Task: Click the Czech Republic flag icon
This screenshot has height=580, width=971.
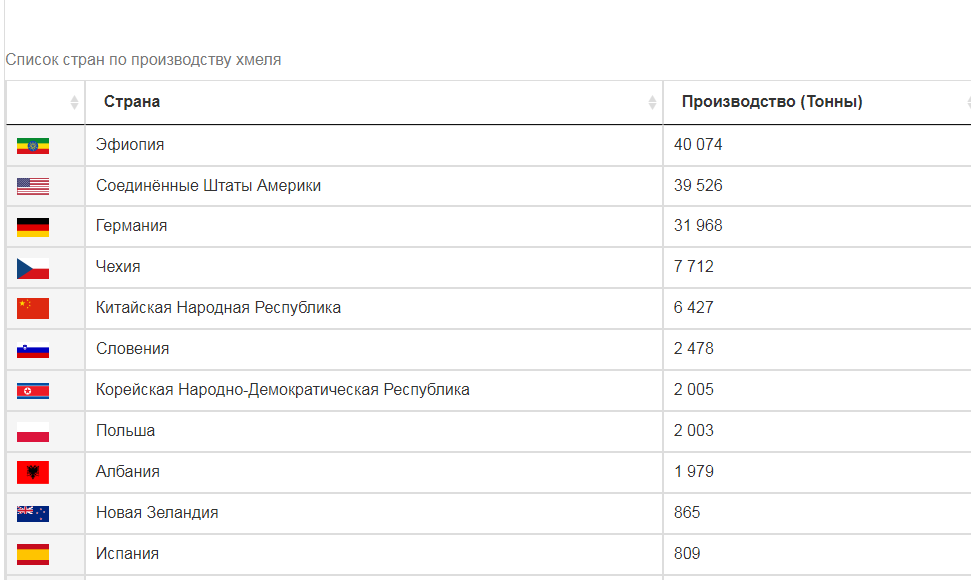Action: click(33, 268)
